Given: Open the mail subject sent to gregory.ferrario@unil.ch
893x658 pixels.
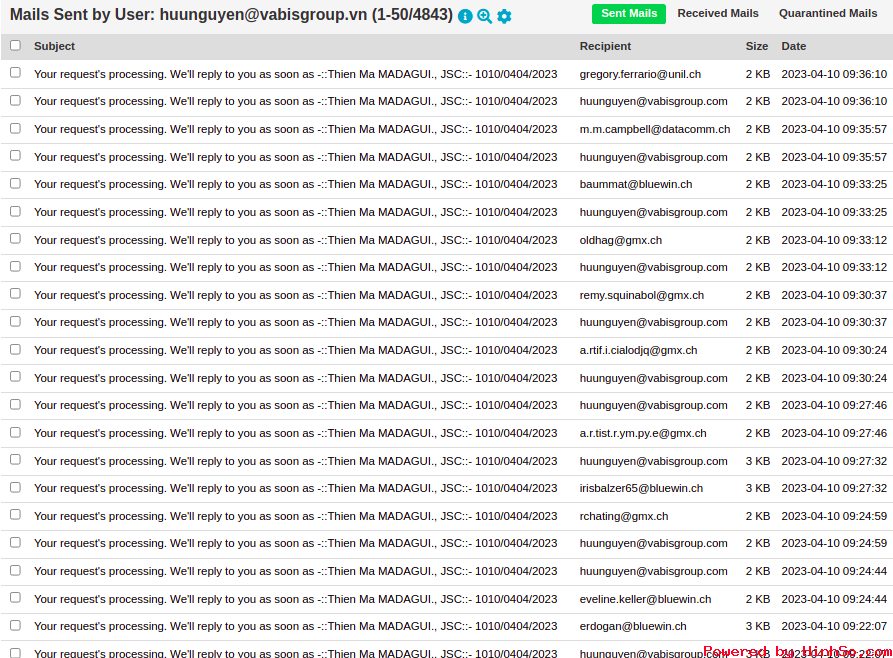Looking at the screenshot, I should (x=296, y=74).
